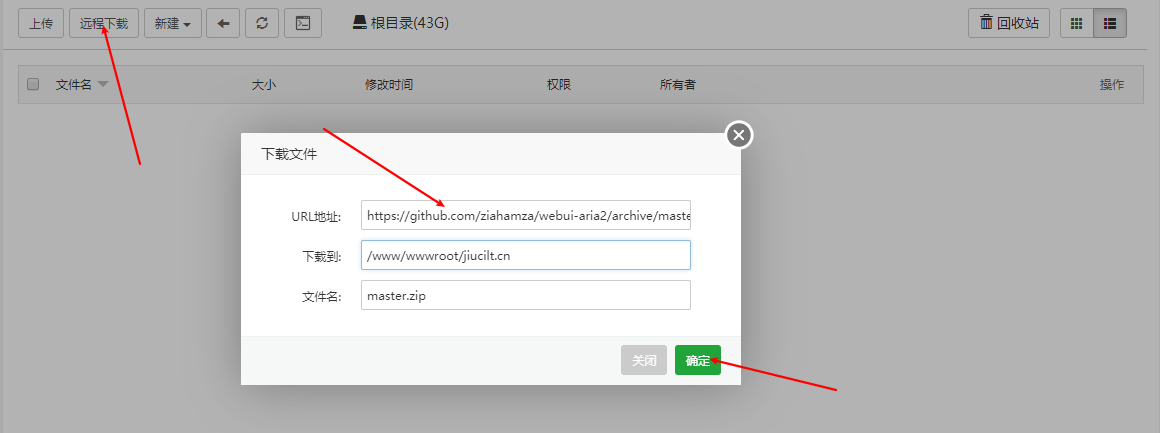Screen dimensions: 1160x433
Task: Focus the 文件名 master.zip input field
Action: (526, 295)
